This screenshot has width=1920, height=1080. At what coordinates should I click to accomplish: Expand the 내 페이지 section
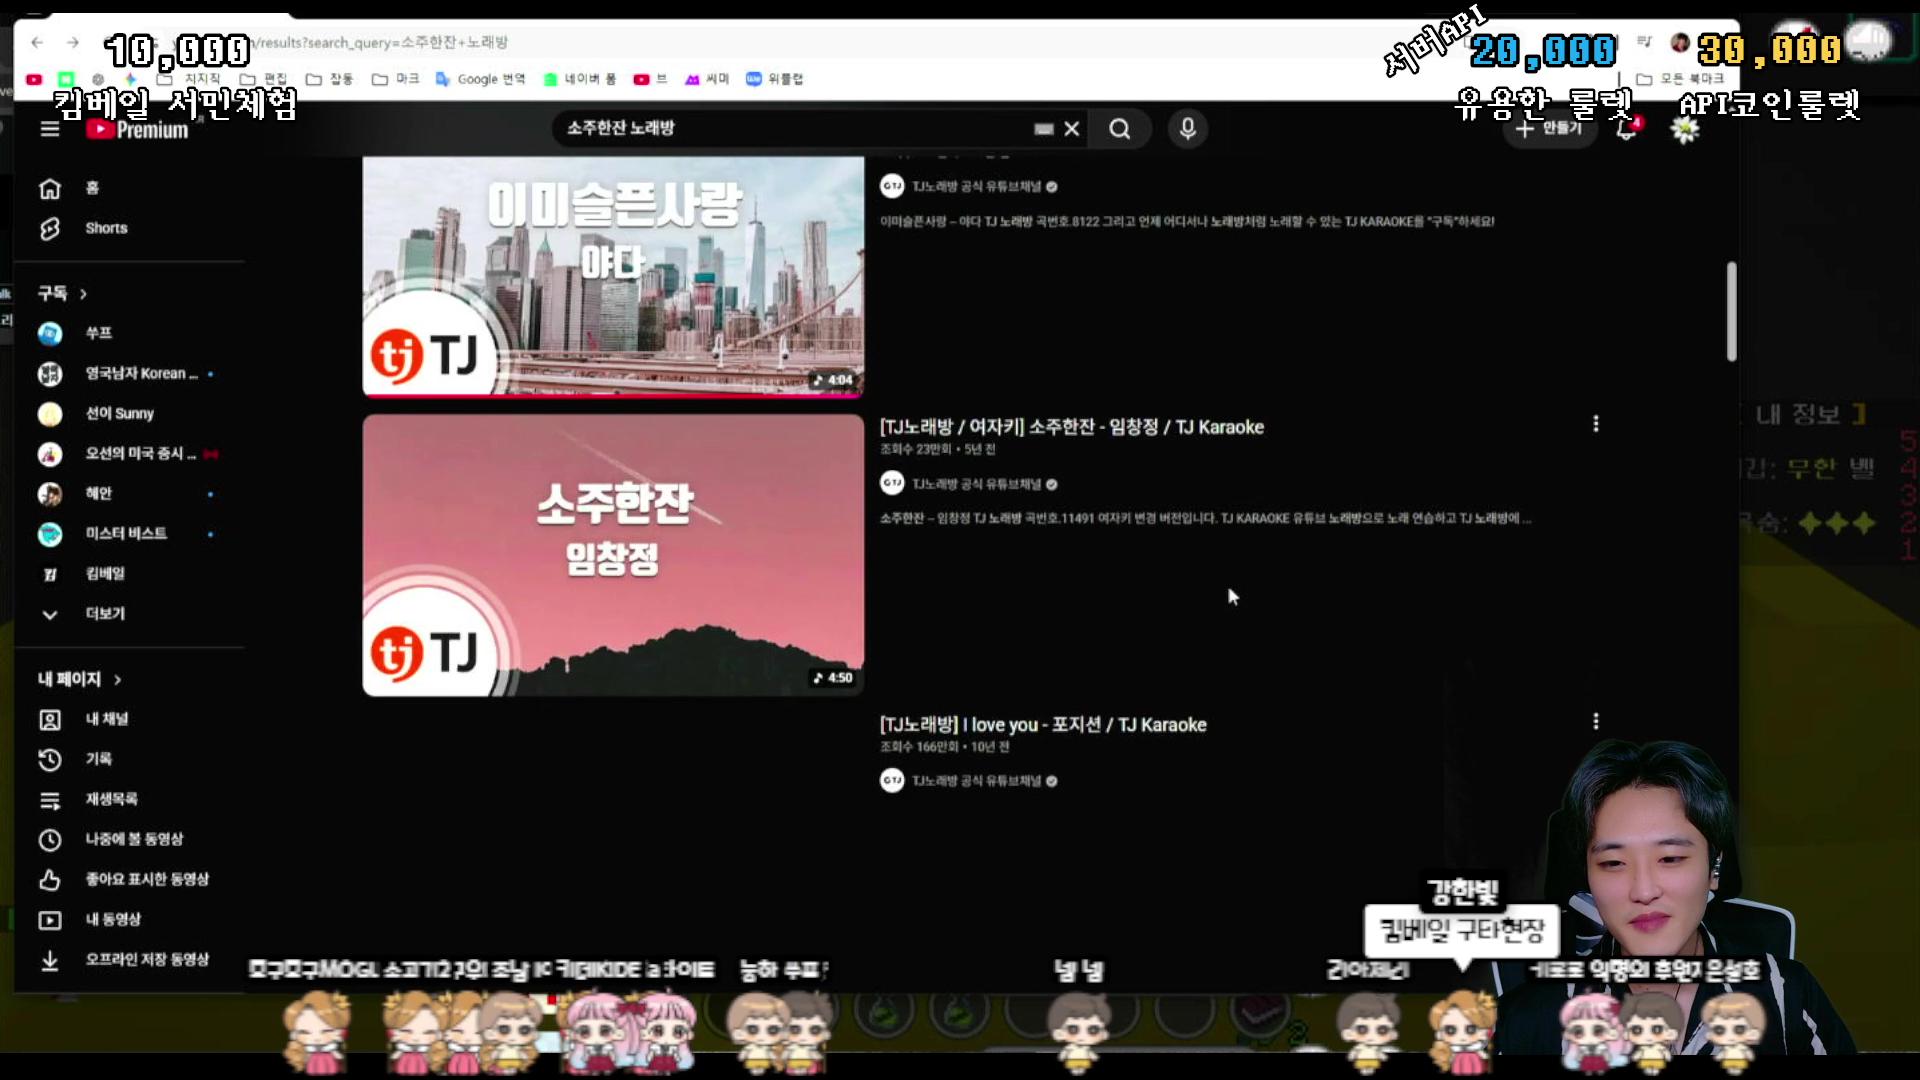tap(80, 679)
